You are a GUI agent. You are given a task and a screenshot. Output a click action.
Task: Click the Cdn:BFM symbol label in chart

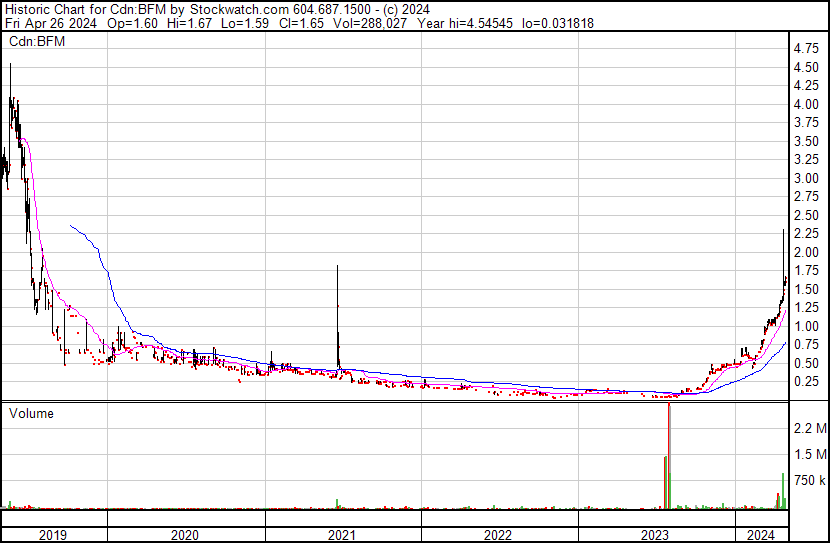37,42
